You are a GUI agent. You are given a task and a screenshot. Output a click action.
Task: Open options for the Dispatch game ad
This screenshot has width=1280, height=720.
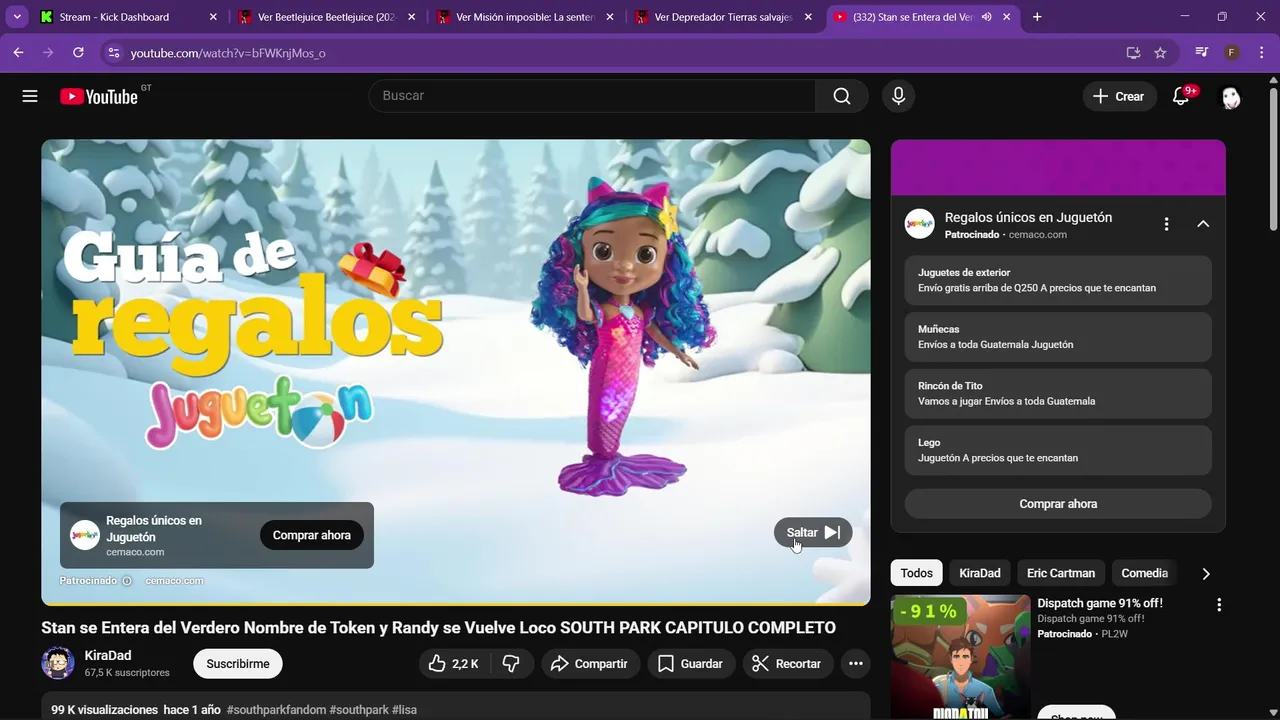1218,605
